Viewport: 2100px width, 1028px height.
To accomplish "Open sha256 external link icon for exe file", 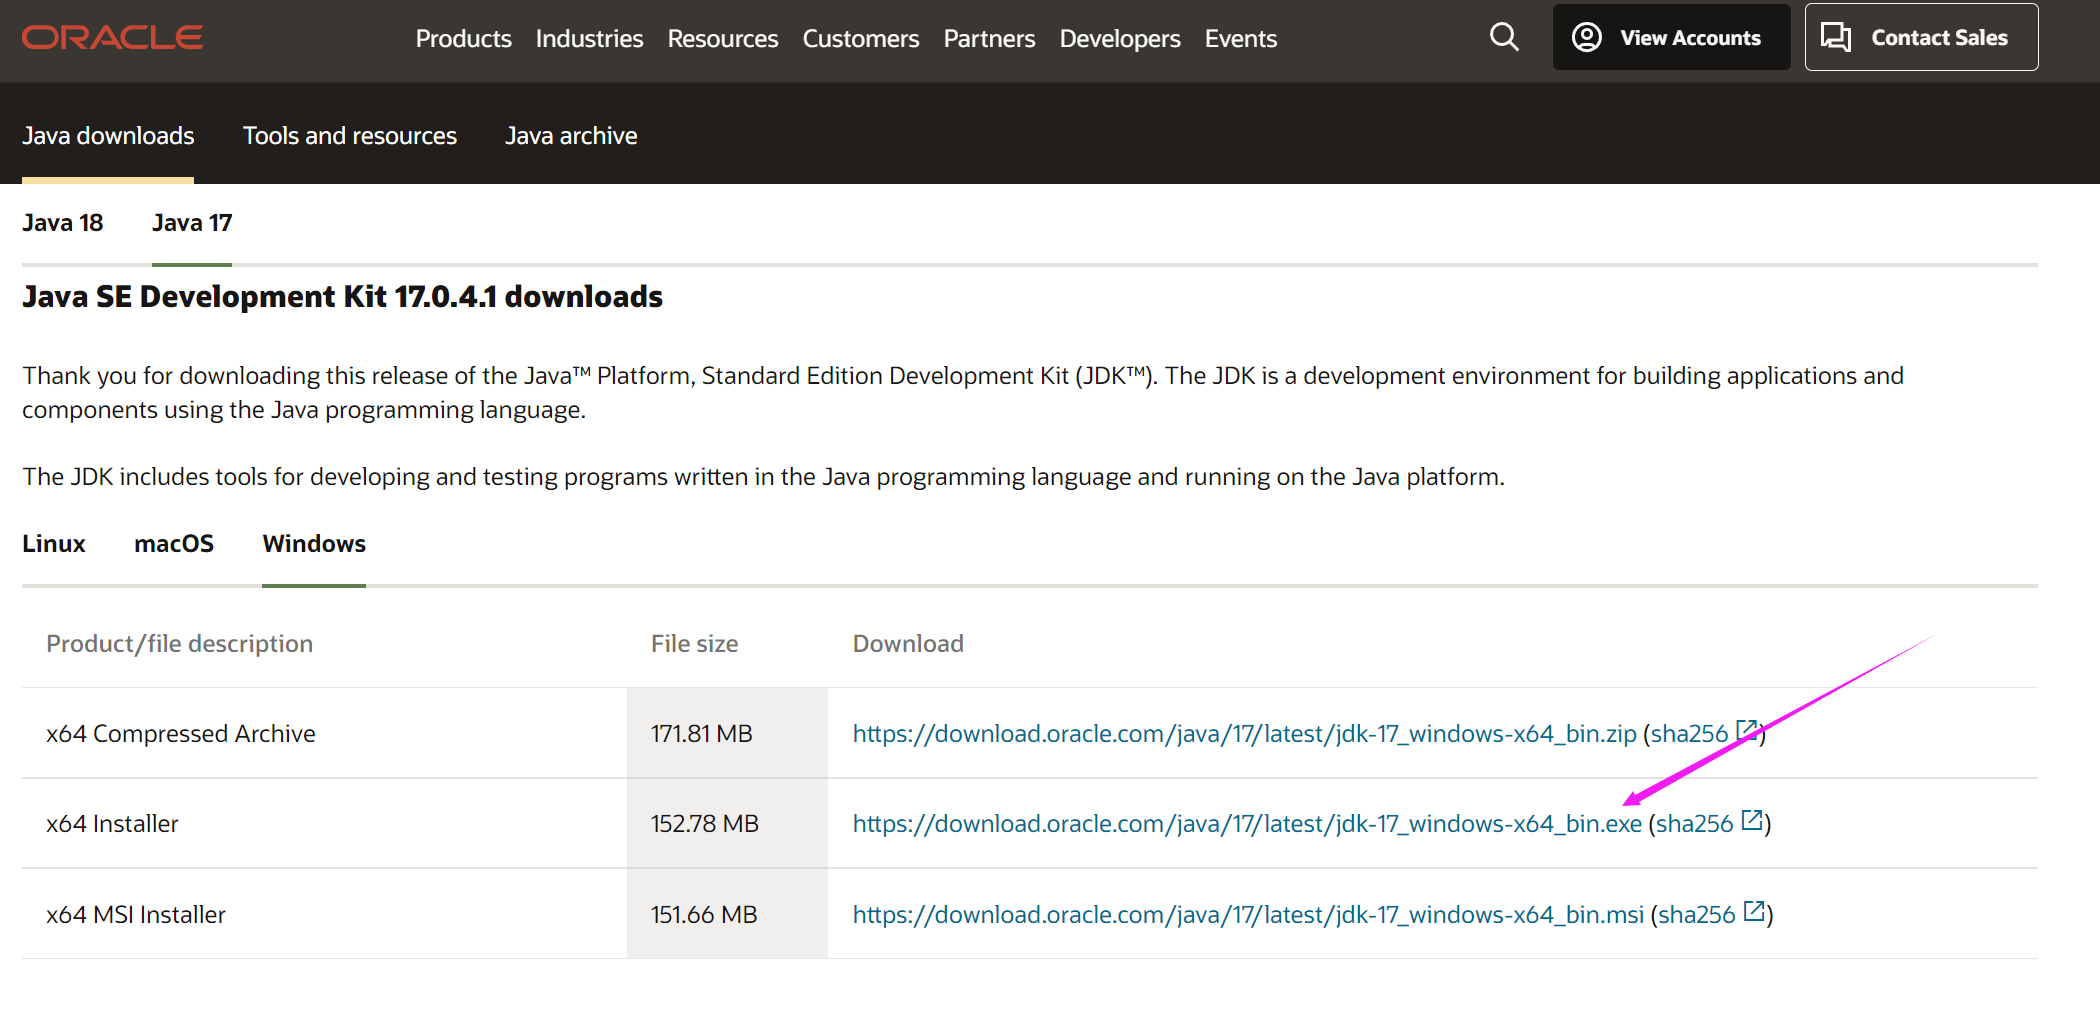I will click(x=1752, y=820).
